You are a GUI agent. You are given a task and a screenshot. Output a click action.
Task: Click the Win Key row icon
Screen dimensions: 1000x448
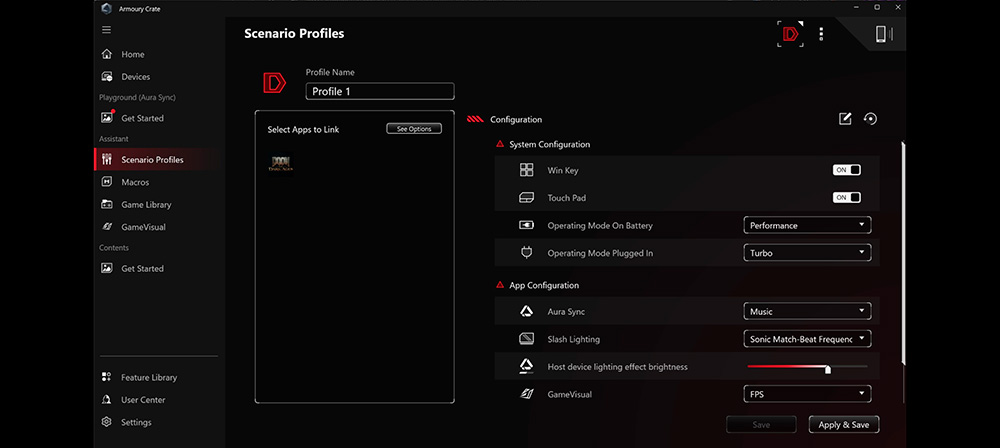point(526,170)
